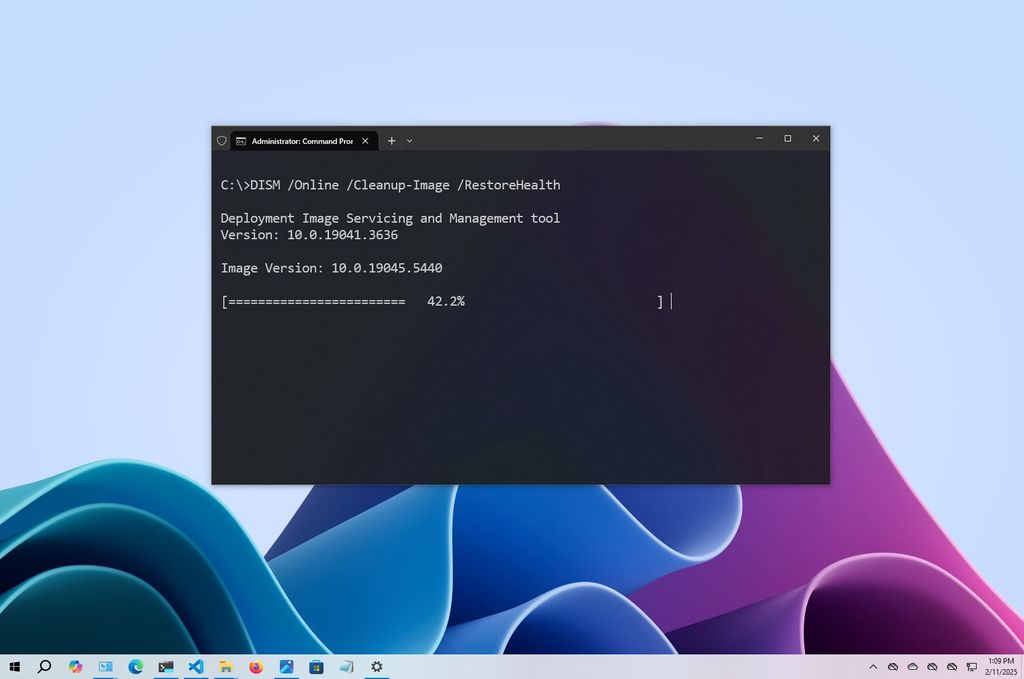Open Windows Settings from the taskbar

(377, 667)
